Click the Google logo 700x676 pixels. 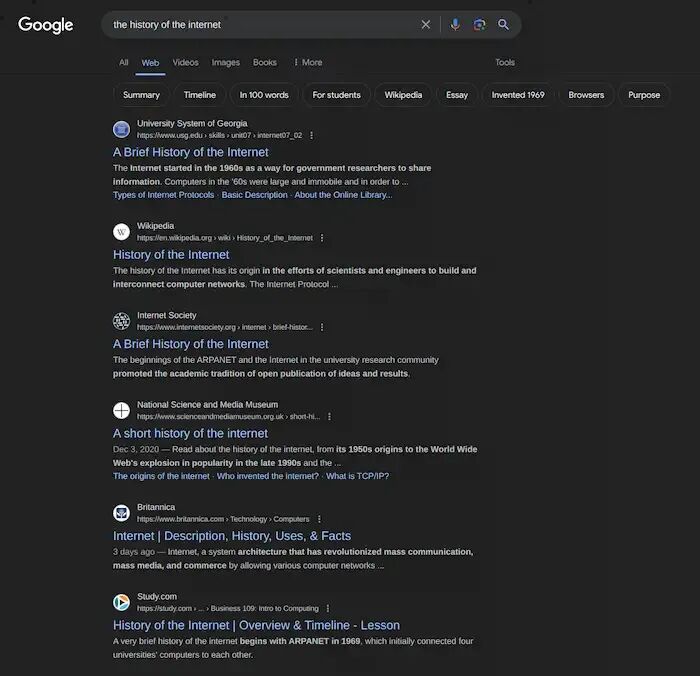pos(46,25)
